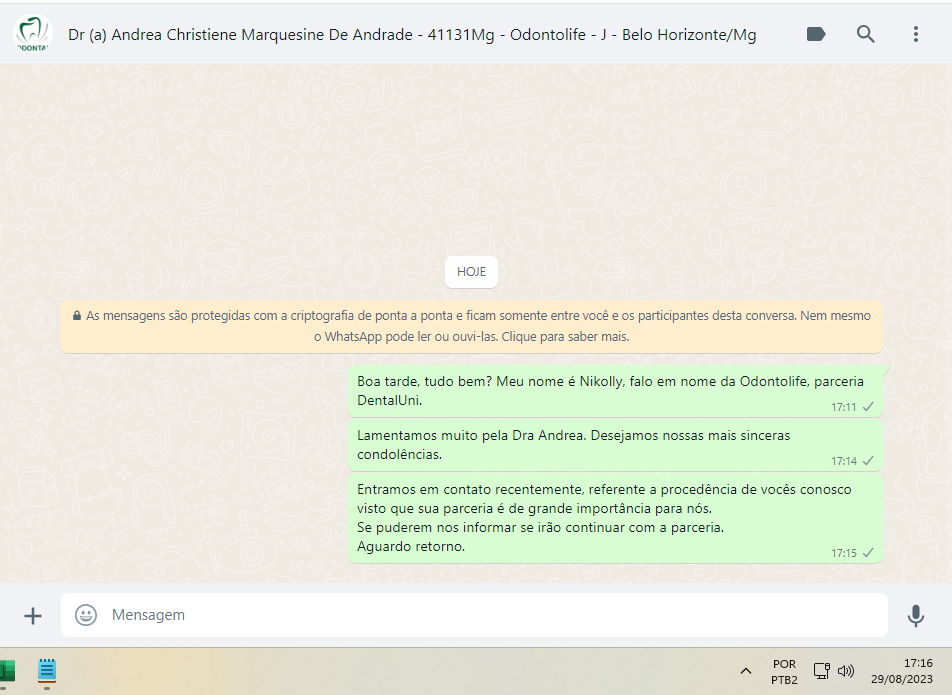Click the 17:14 message timestamp
This screenshot has width=952, height=695.
click(x=843, y=461)
